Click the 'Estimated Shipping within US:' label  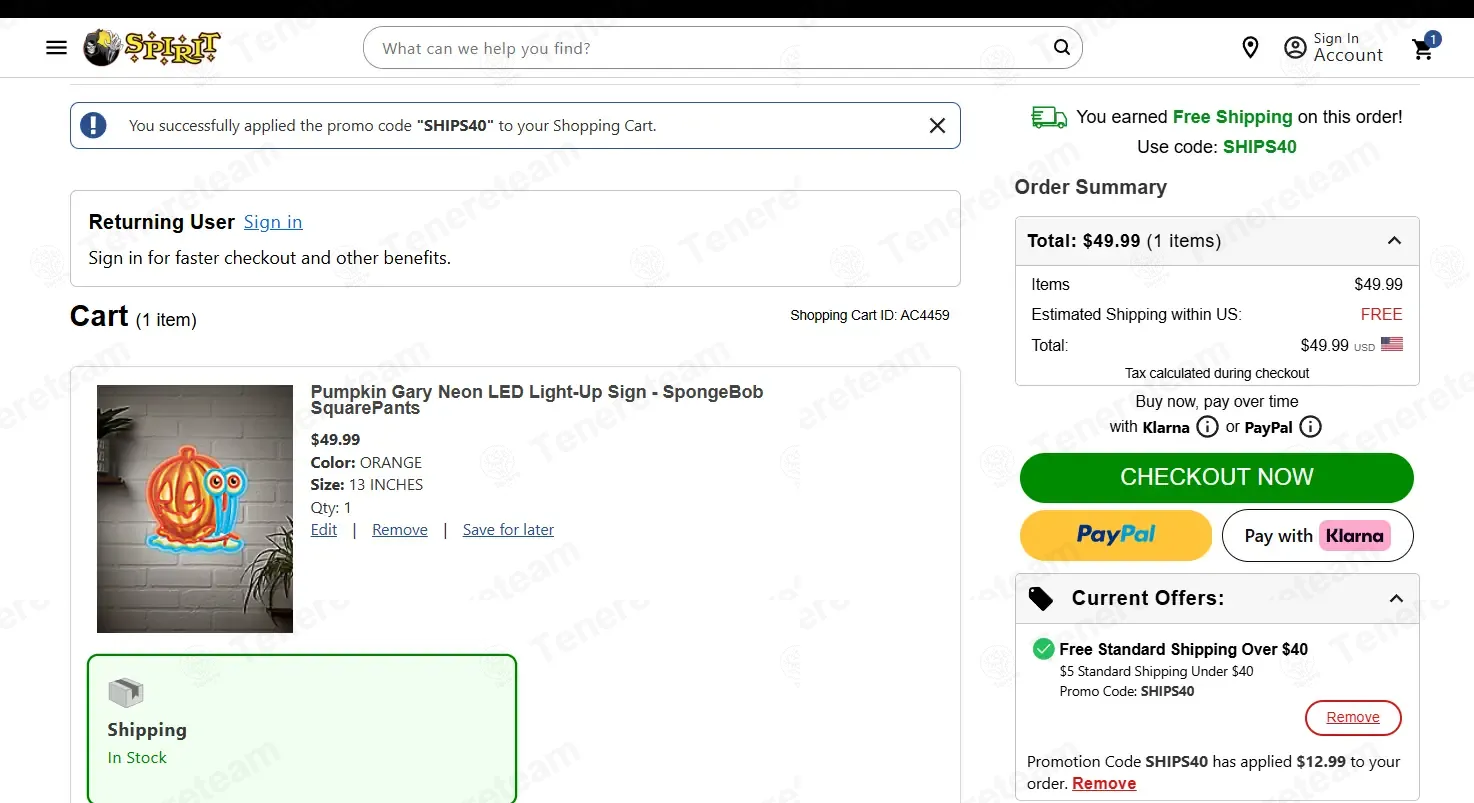(1136, 314)
